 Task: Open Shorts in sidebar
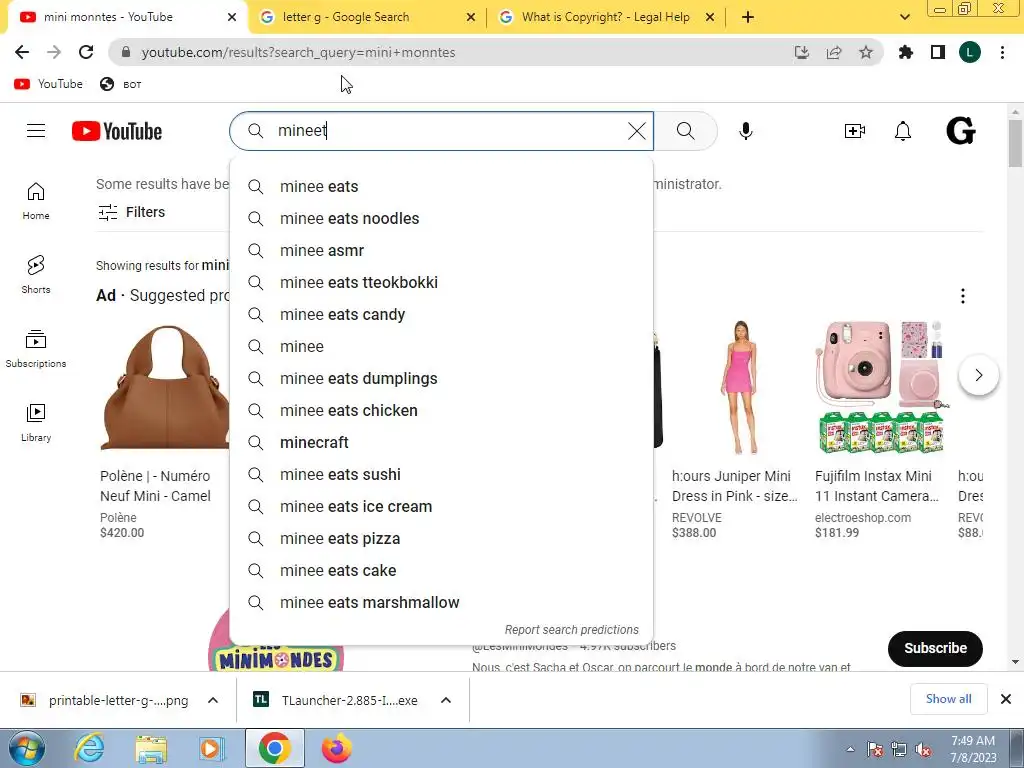click(36, 275)
